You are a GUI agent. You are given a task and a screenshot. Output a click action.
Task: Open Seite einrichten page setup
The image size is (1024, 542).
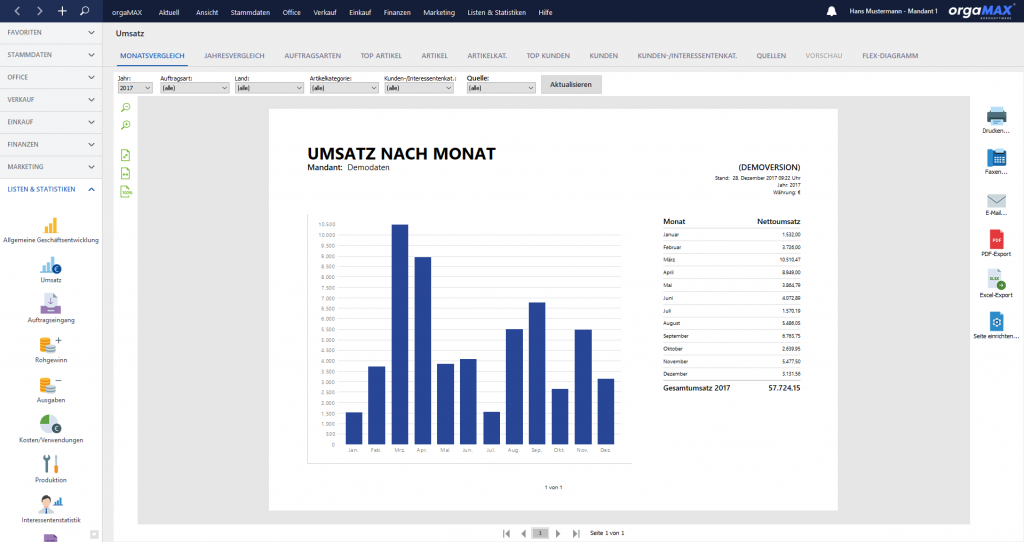(996, 325)
